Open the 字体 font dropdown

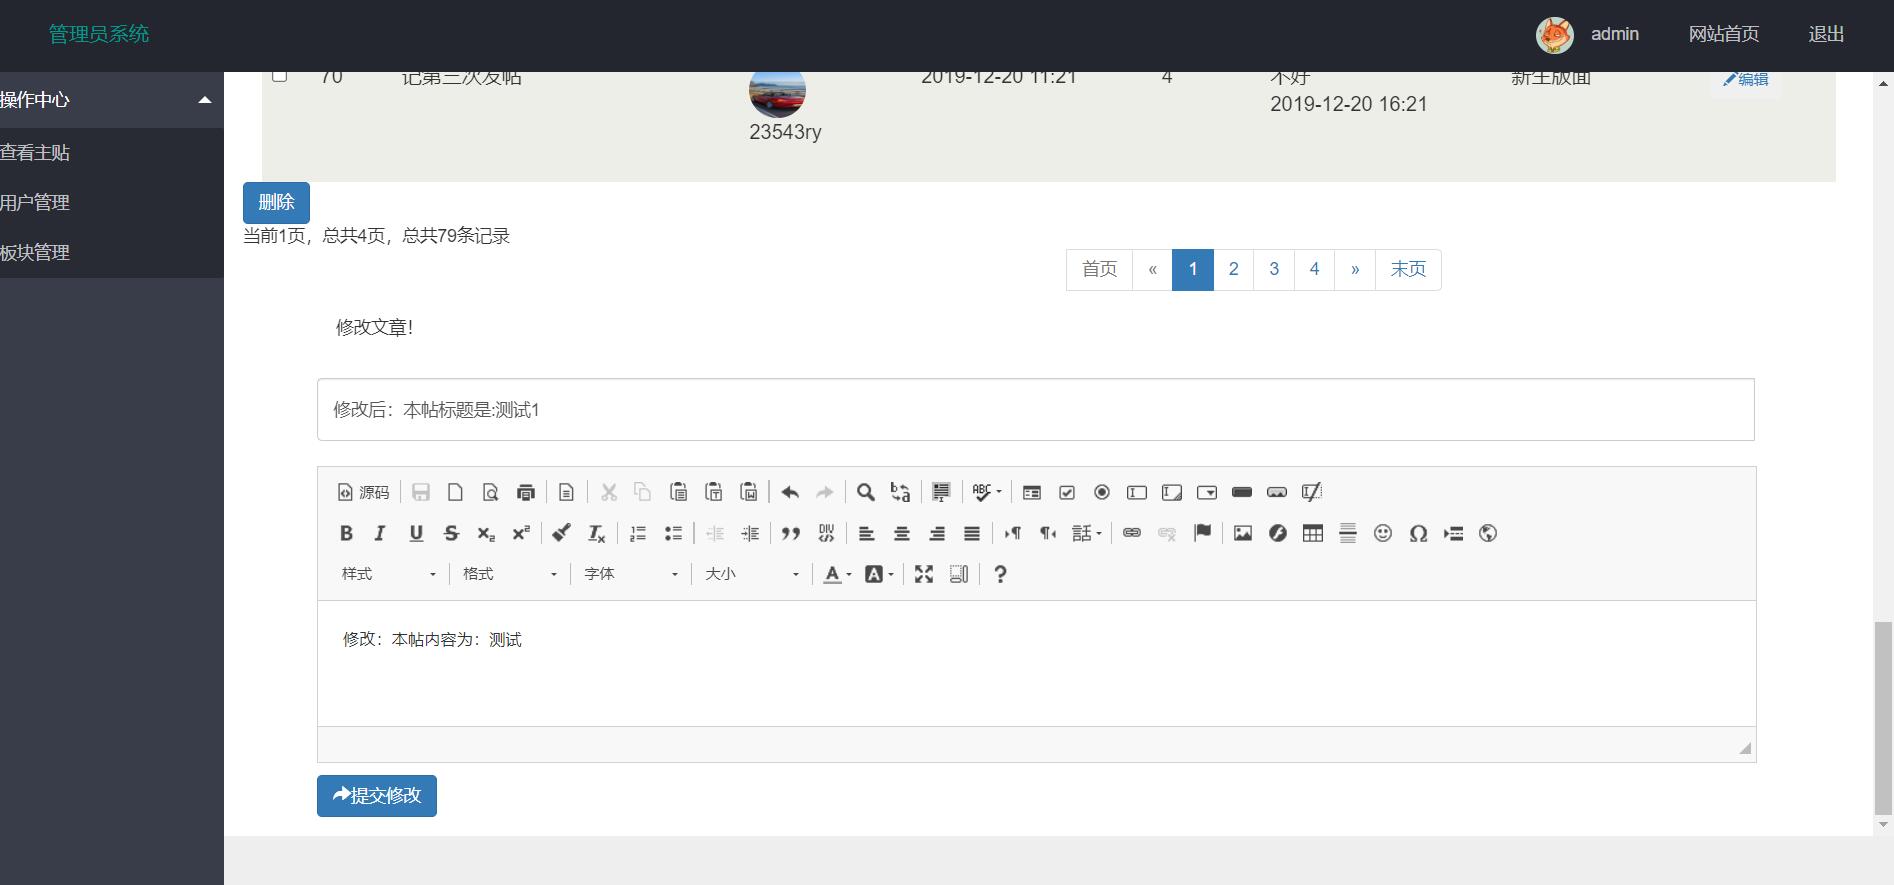[631, 574]
